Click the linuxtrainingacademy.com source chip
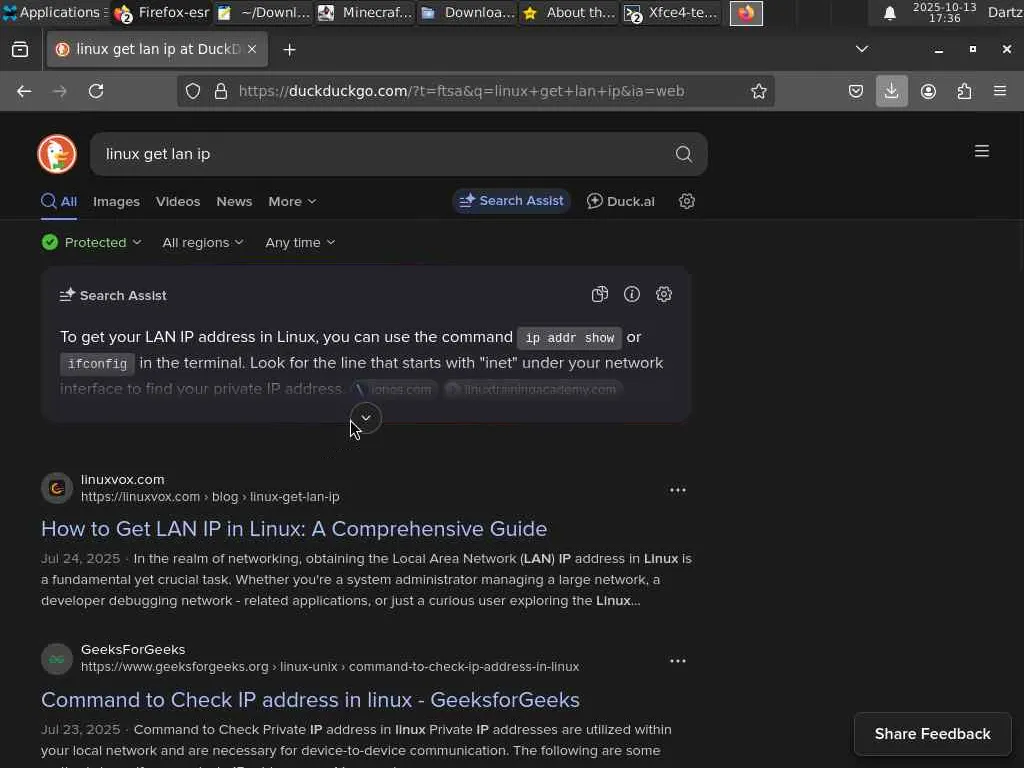 point(533,389)
